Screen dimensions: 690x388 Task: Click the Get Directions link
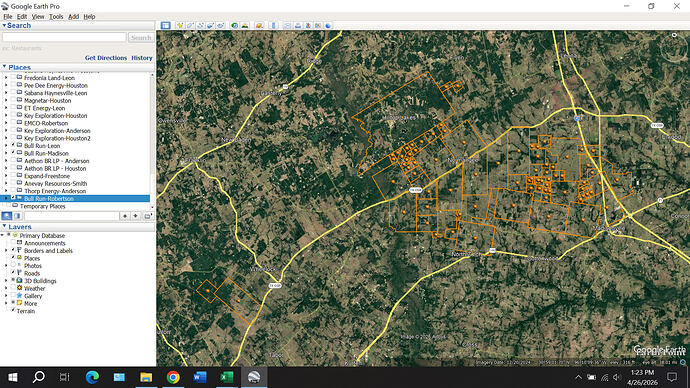[x=106, y=58]
